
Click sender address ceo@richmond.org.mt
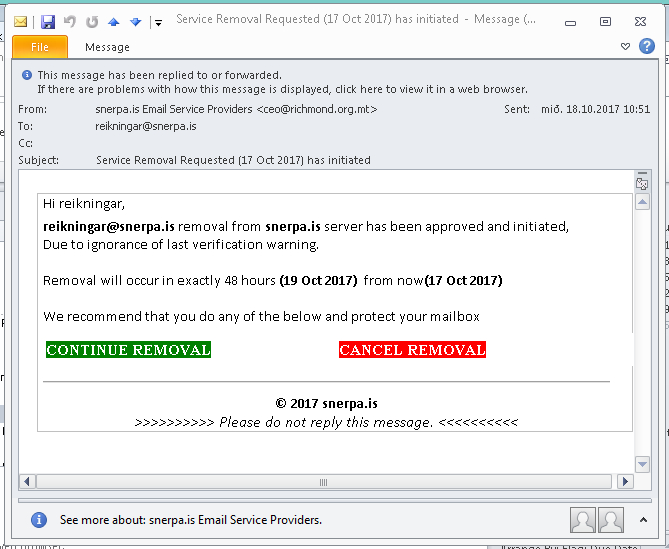click(x=317, y=109)
